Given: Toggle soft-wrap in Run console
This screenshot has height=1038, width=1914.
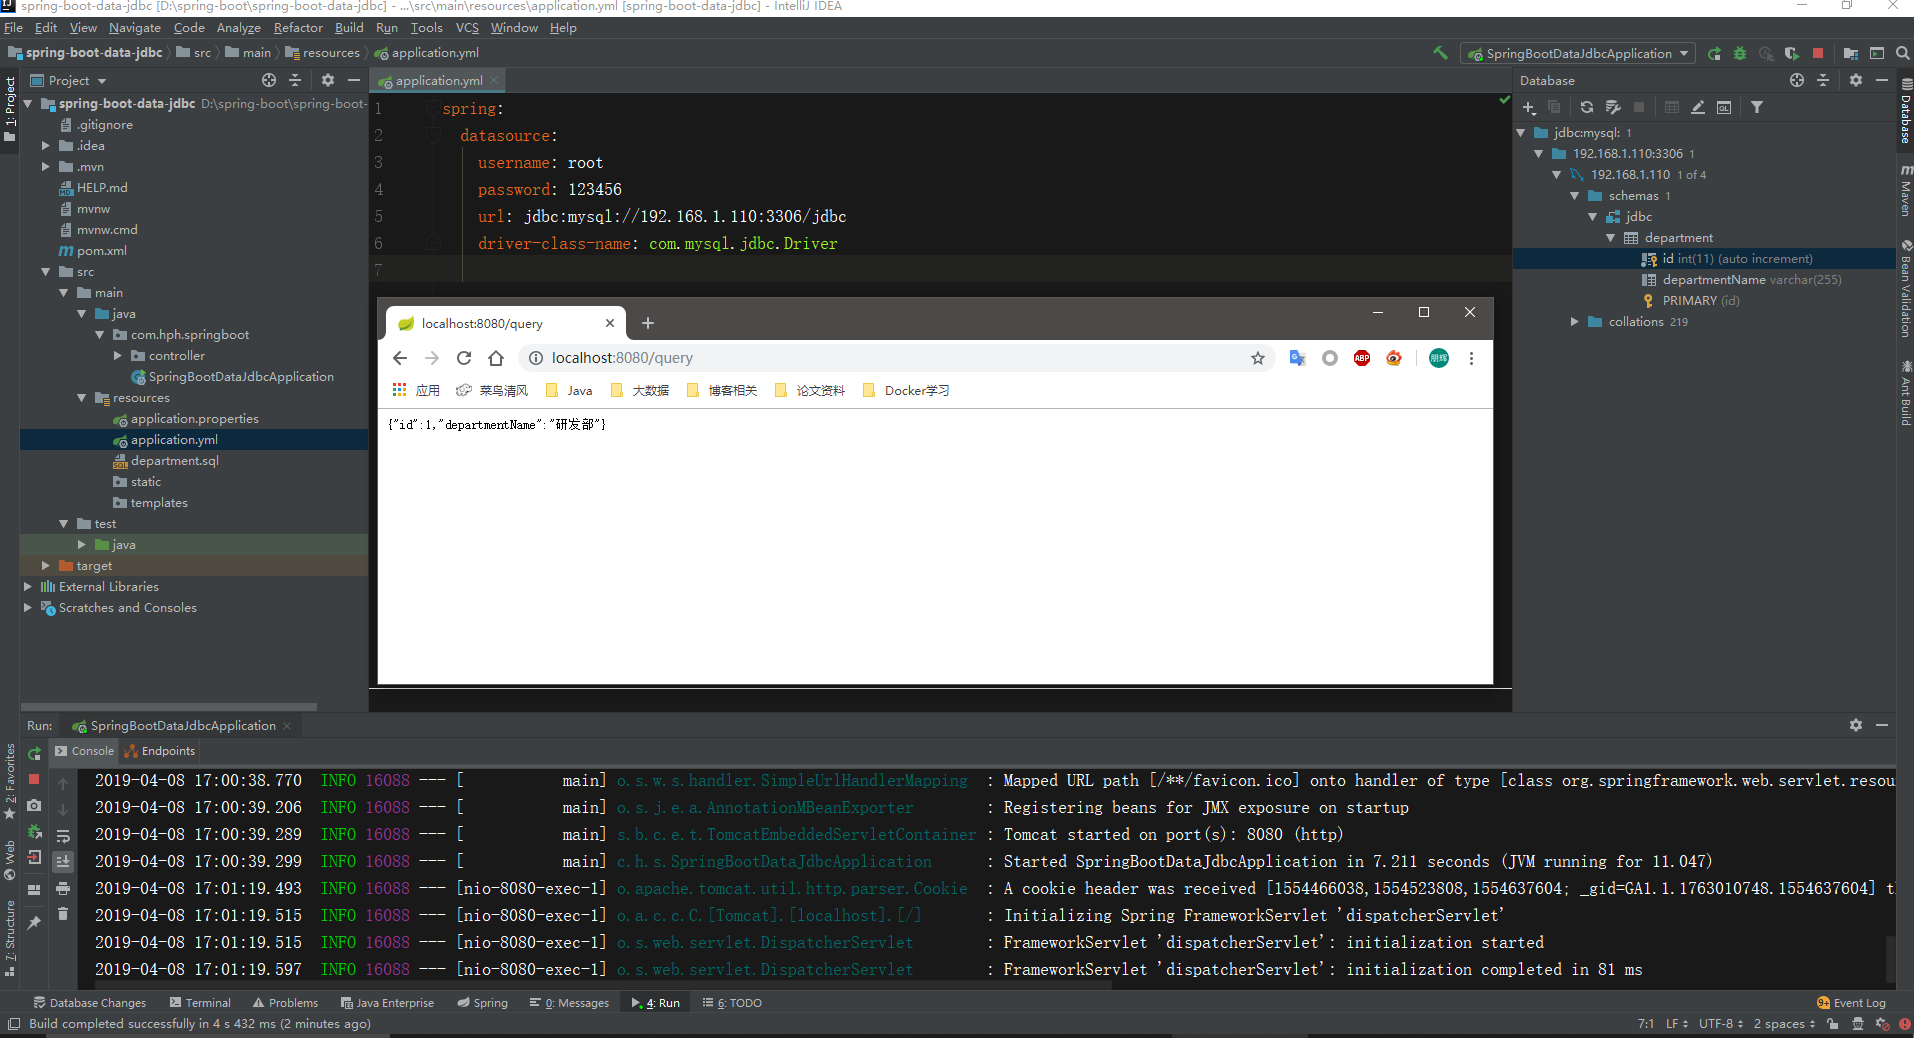Looking at the screenshot, I should tap(63, 836).
